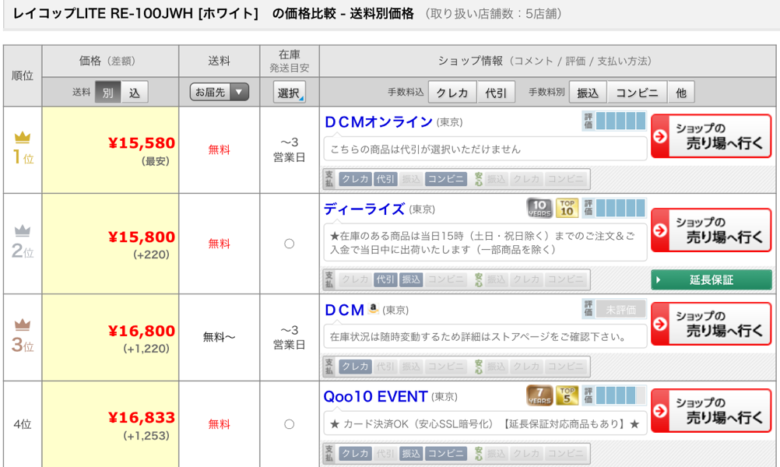
Task: Click the 無料 shipping text for ディーライズ
Action: tap(219, 244)
